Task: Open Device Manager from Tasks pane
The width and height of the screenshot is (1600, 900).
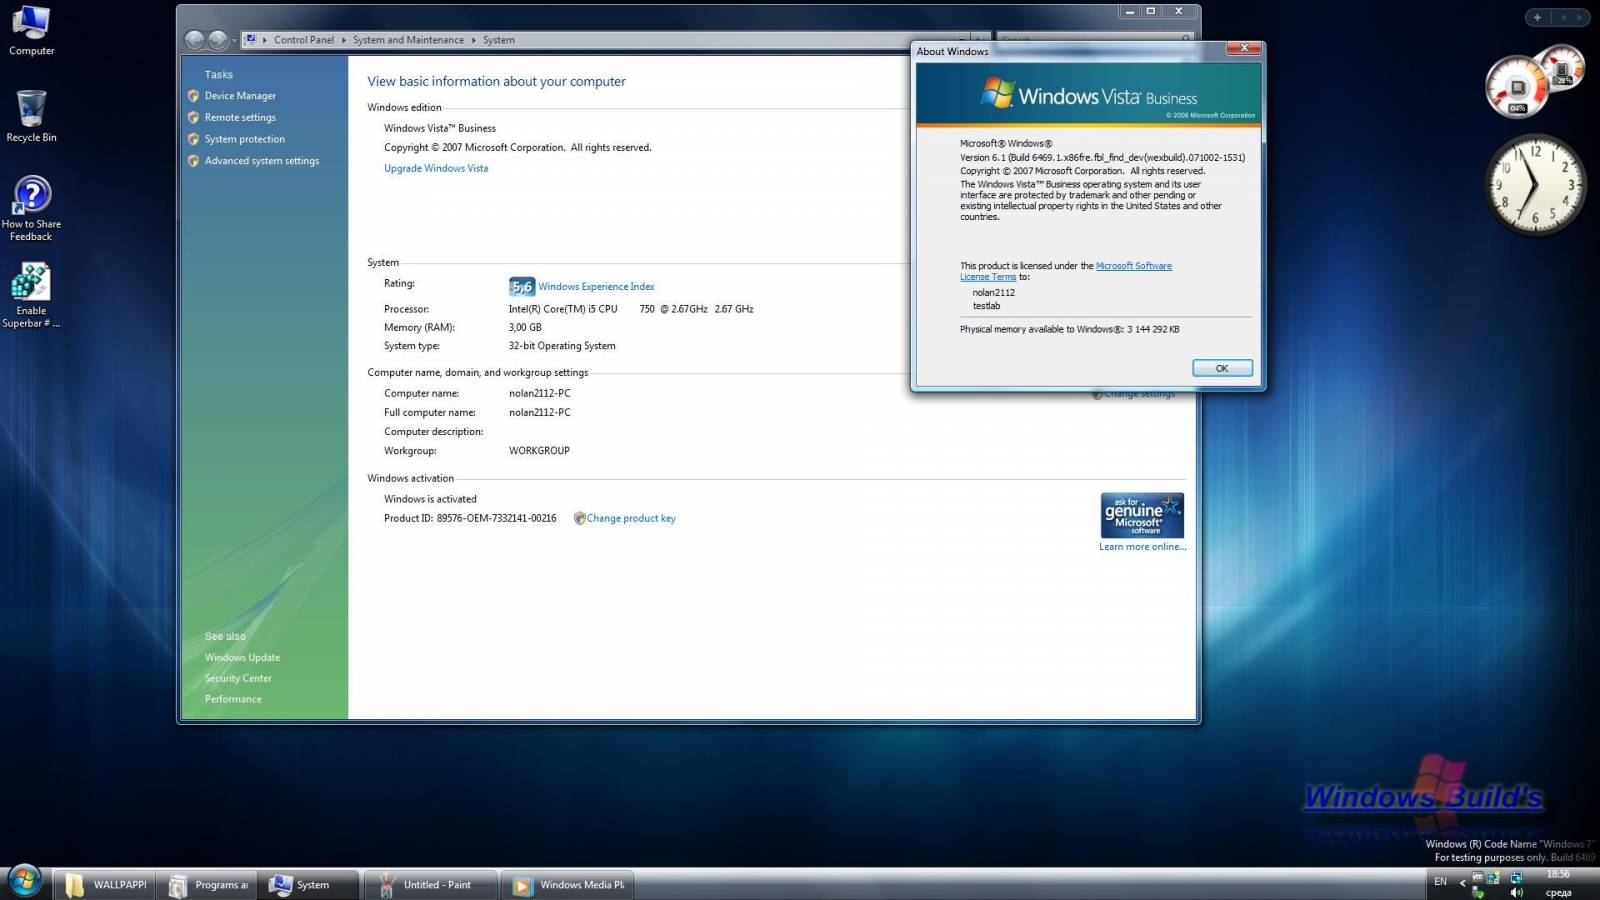Action: (x=240, y=96)
